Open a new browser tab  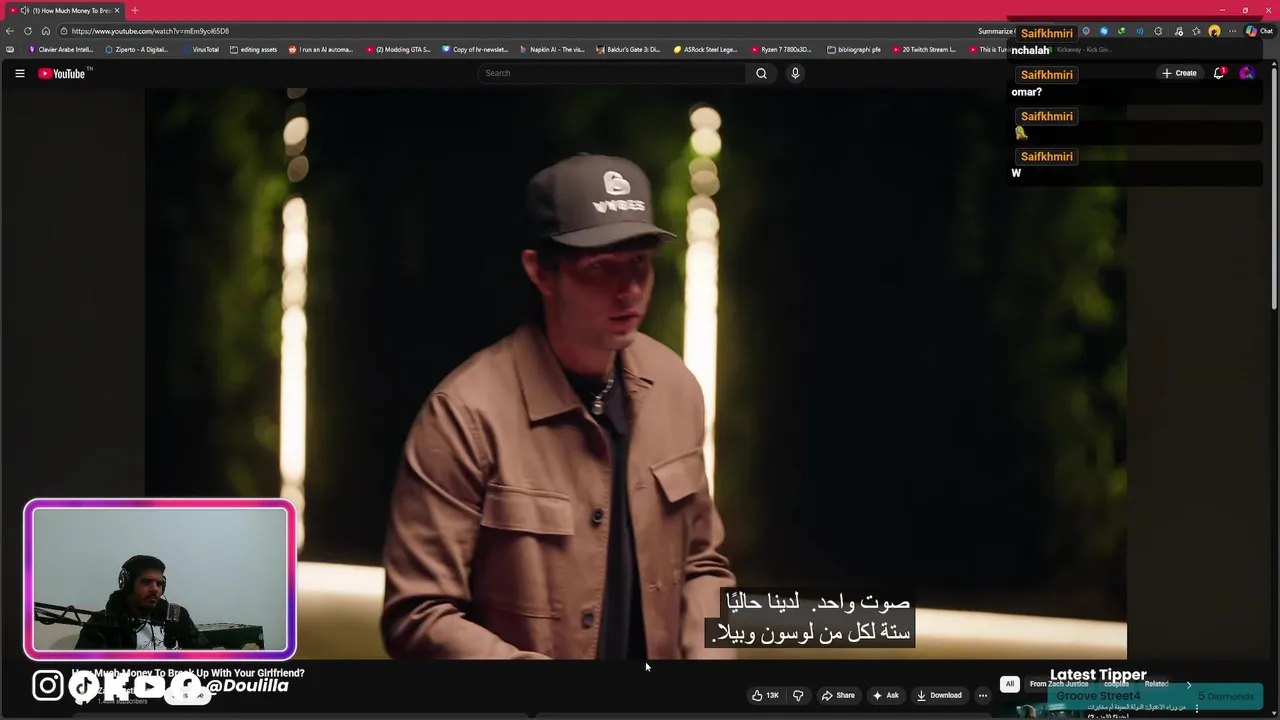coord(135,10)
